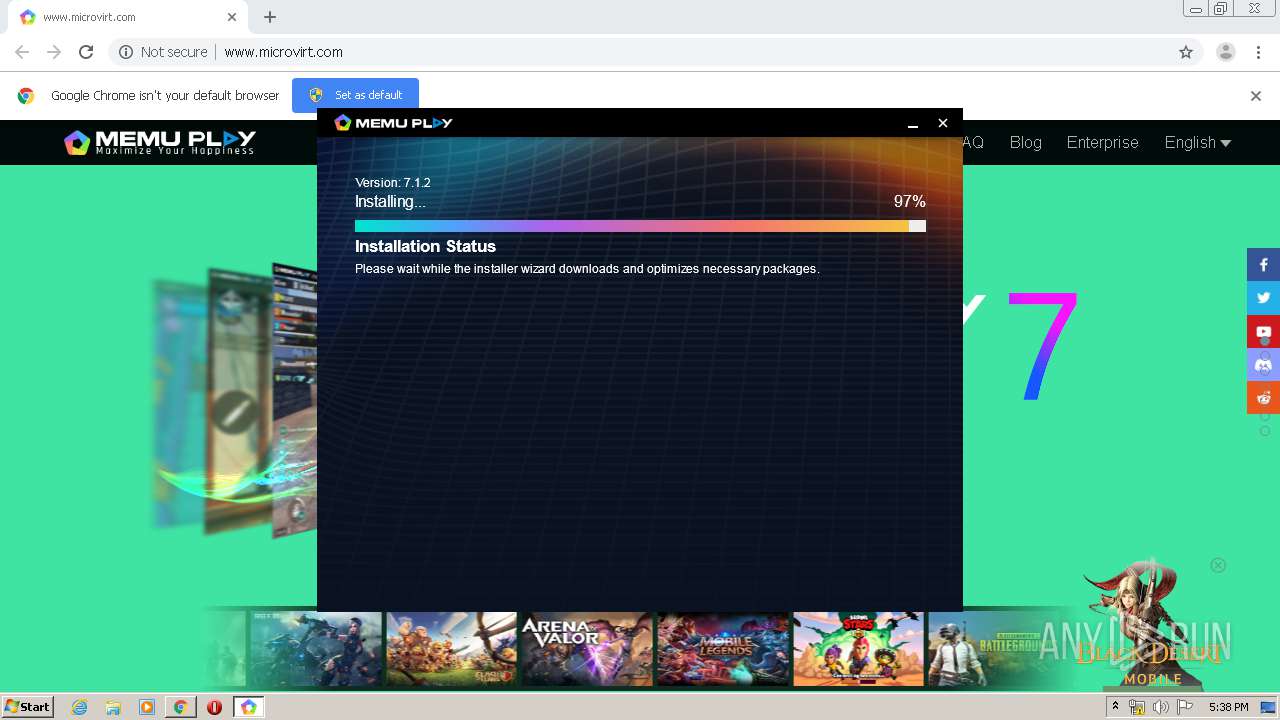Open Opera from taskbar
The image size is (1280, 720).
[214, 707]
